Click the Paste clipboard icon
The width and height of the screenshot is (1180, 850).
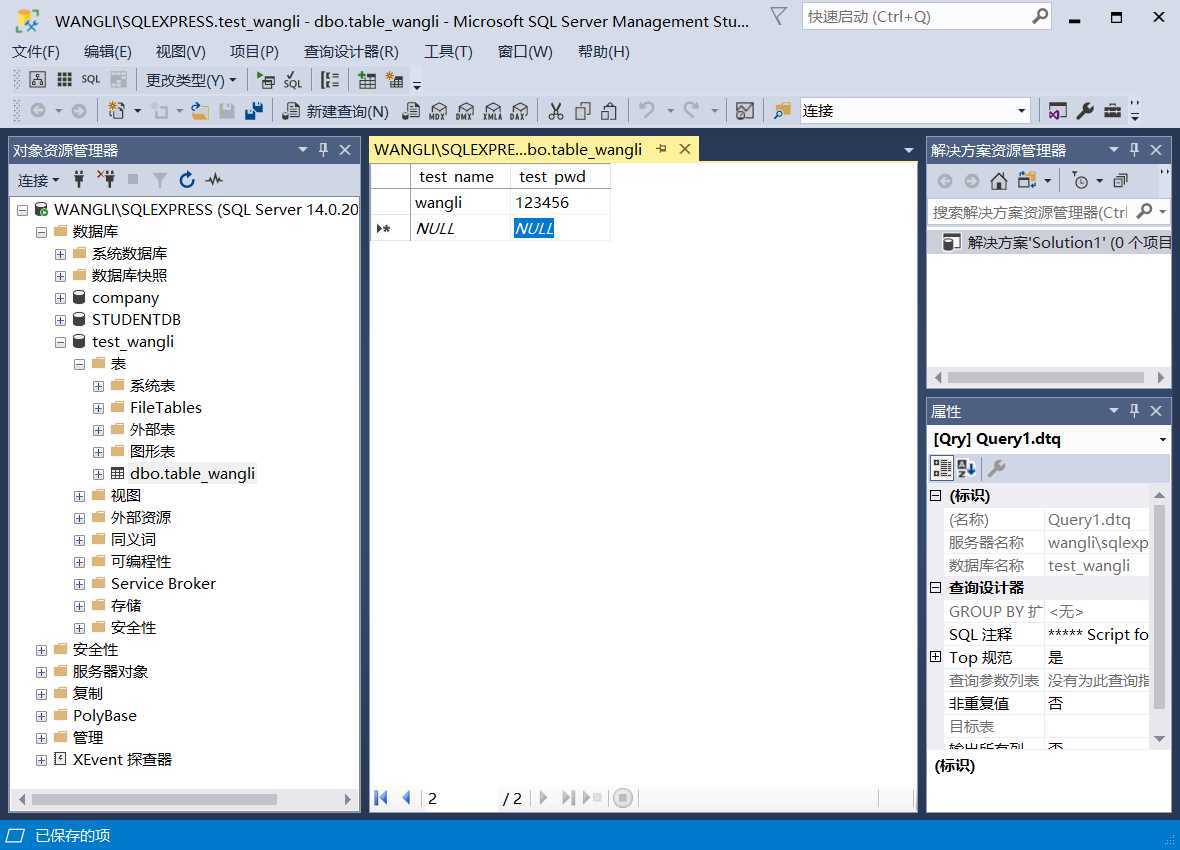coord(610,111)
